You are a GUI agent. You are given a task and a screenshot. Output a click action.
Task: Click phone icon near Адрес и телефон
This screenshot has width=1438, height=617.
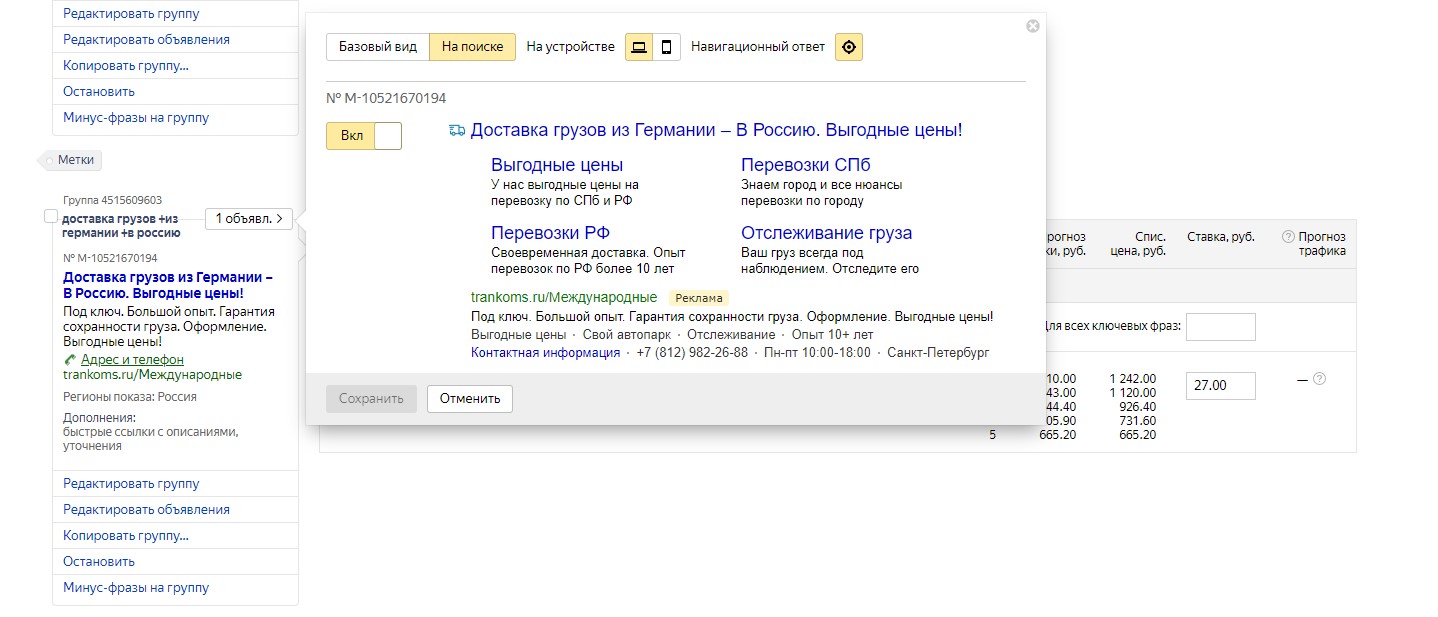(x=69, y=360)
